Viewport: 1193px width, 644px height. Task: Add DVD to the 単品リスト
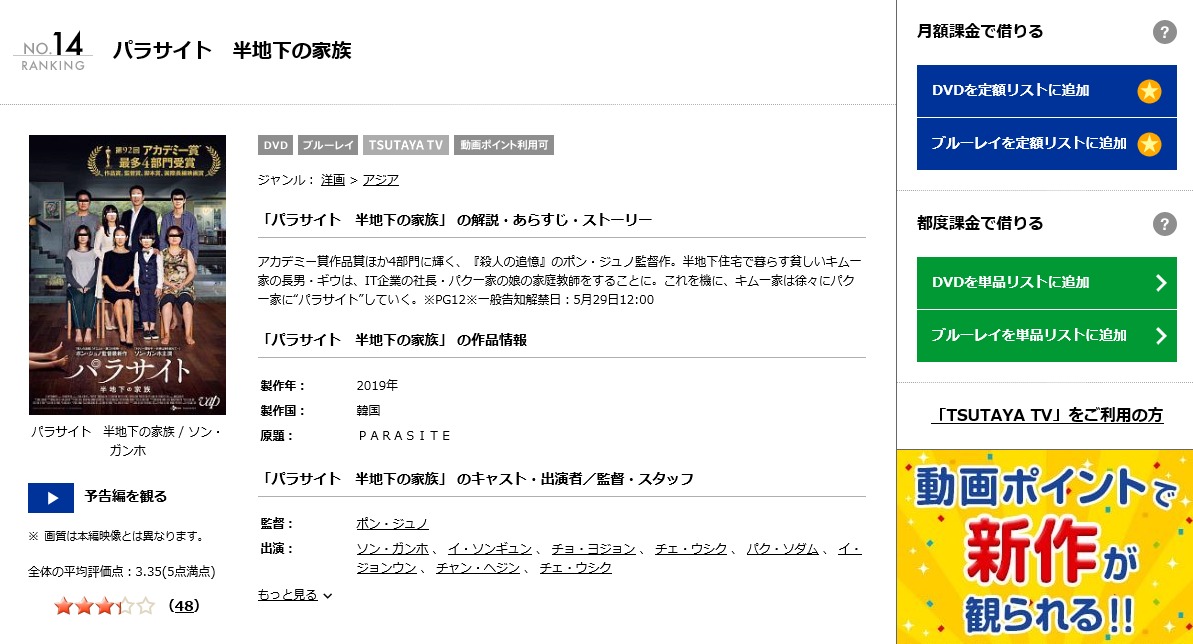1046,282
